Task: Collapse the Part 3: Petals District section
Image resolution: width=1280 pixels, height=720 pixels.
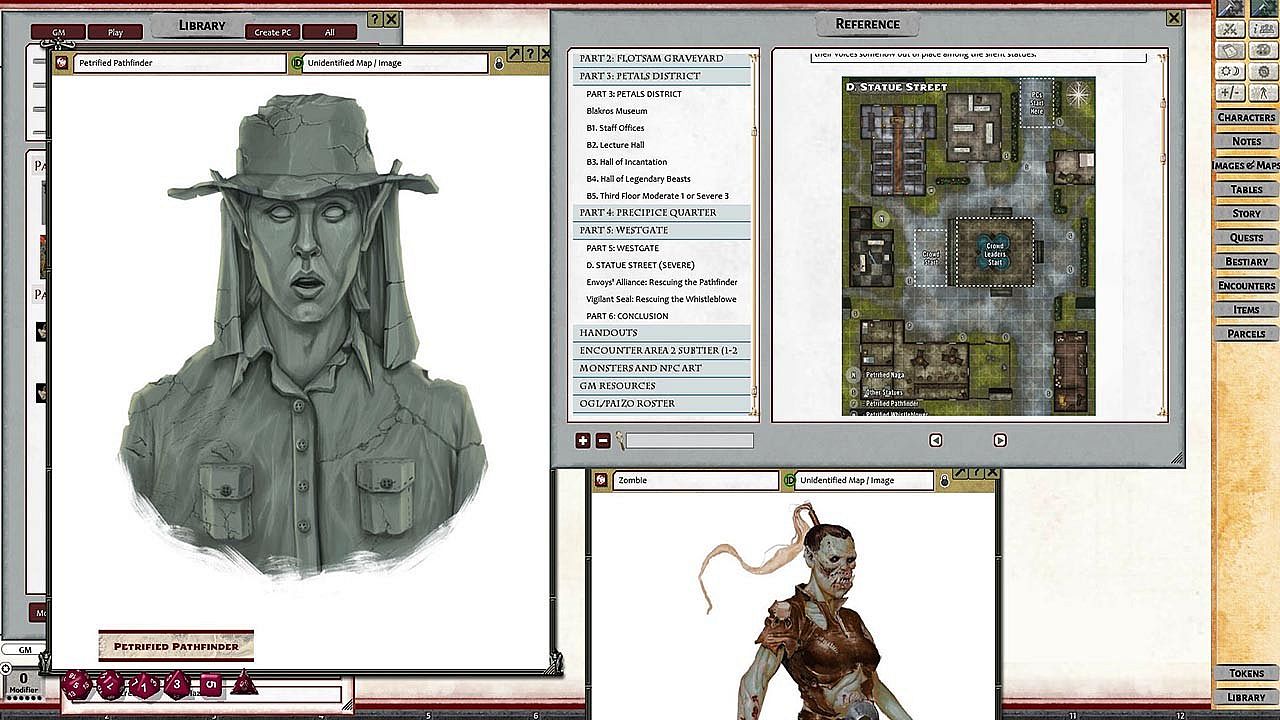Action: point(662,76)
